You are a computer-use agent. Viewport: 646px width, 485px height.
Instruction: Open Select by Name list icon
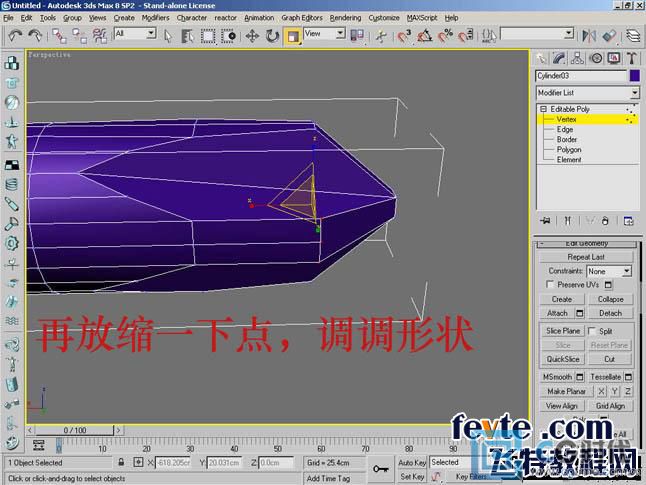[x=187, y=36]
